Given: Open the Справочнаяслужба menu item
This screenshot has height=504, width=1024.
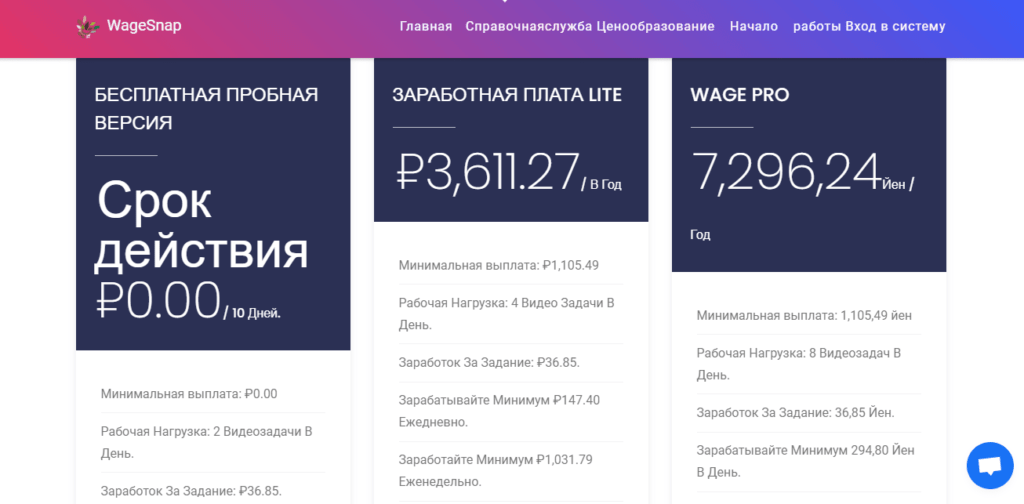Looking at the screenshot, I should (x=528, y=27).
